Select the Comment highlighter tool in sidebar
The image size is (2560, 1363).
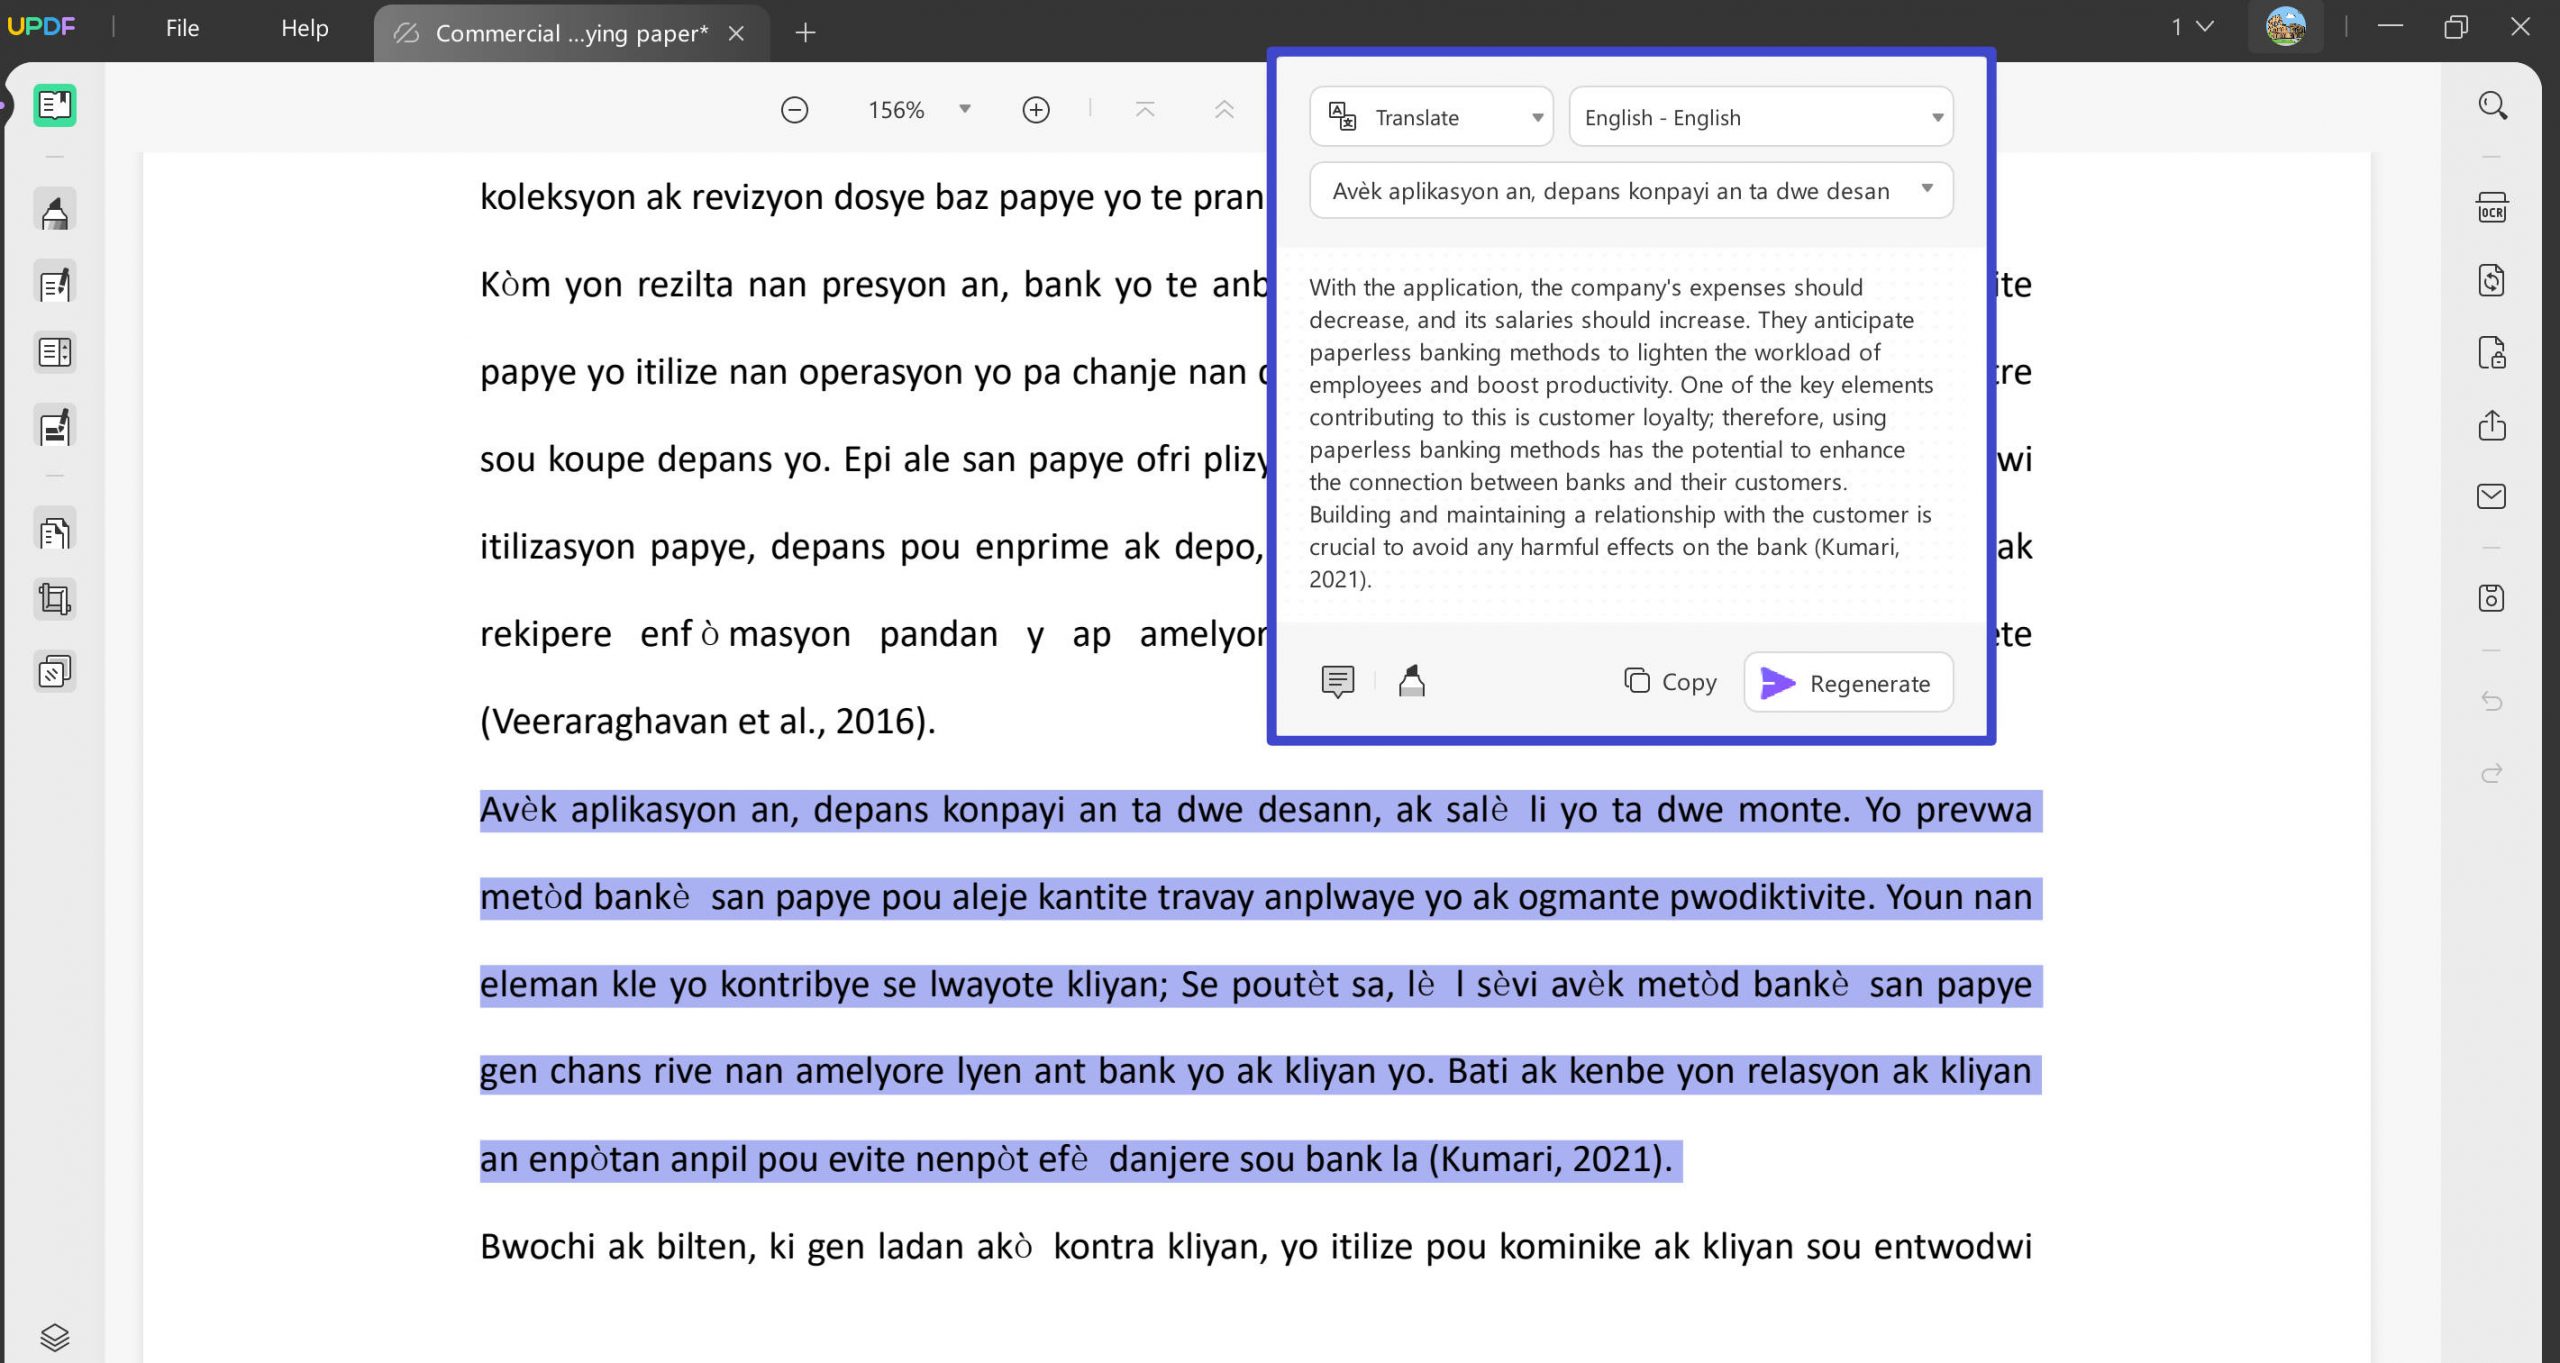[x=55, y=211]
